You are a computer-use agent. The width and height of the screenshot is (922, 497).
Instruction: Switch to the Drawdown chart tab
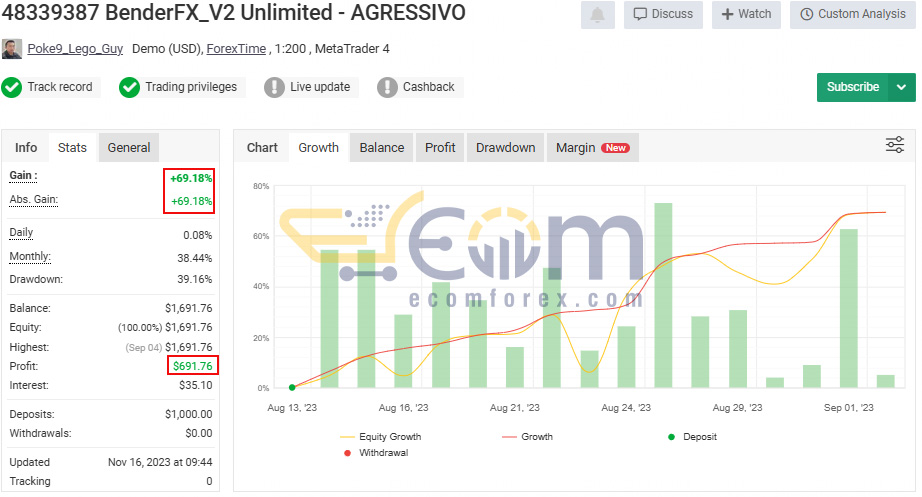pos(506,148)
